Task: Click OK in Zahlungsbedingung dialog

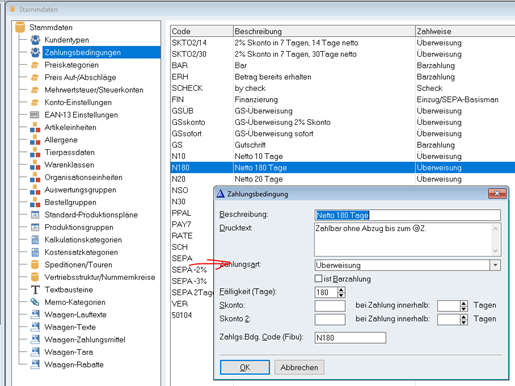Action: [245, 367]
